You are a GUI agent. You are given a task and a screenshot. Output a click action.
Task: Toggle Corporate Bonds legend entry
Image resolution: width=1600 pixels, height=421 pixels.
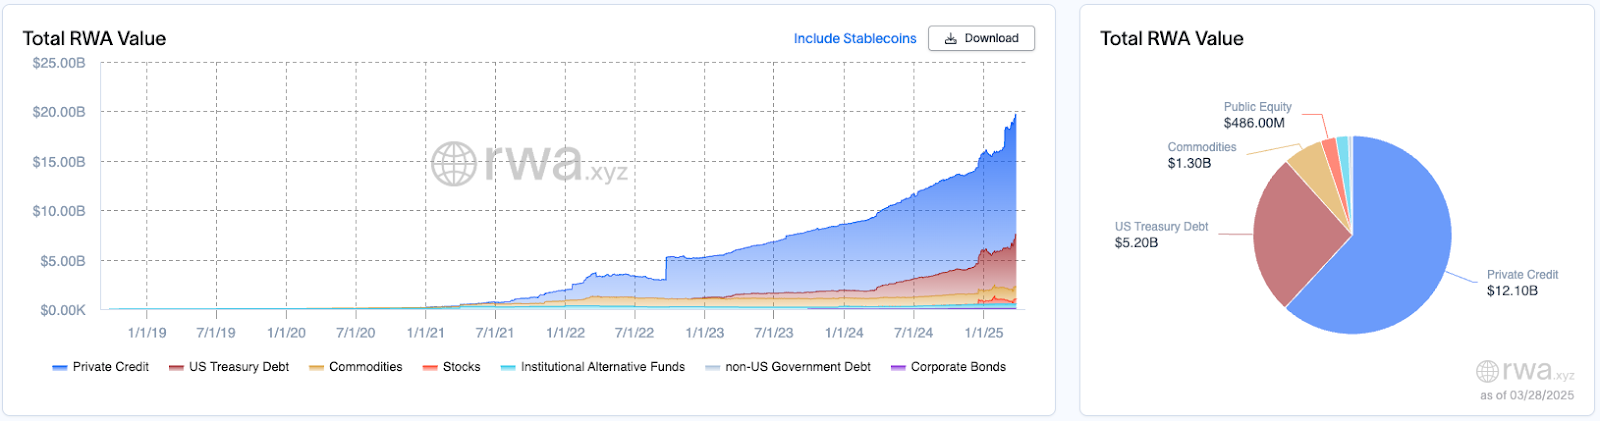click(x=949, y=367)
